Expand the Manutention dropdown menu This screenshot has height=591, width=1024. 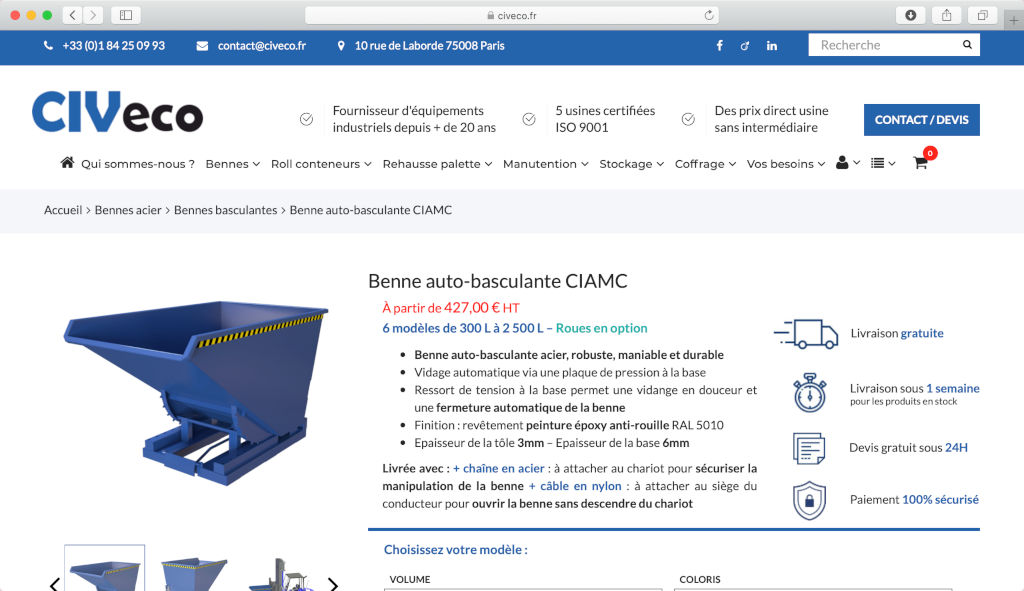[x=545, y=164]
